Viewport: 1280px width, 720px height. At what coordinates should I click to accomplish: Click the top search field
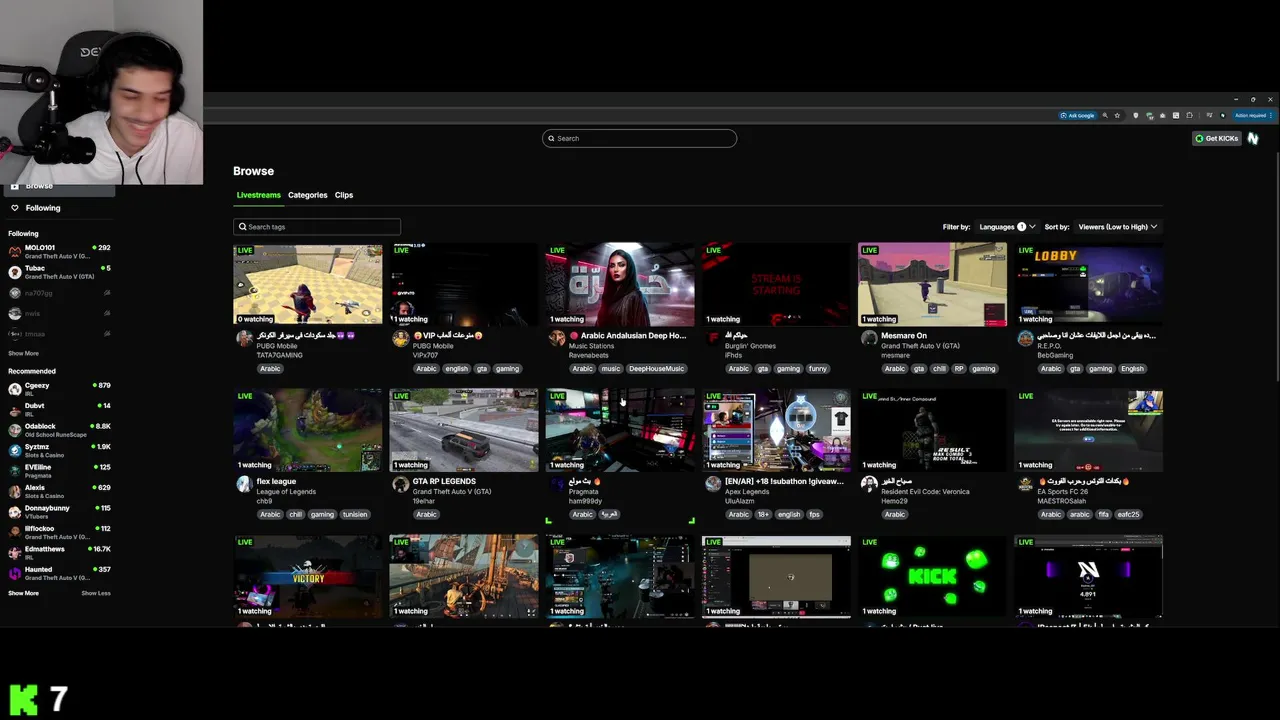(x=639, y=138)
